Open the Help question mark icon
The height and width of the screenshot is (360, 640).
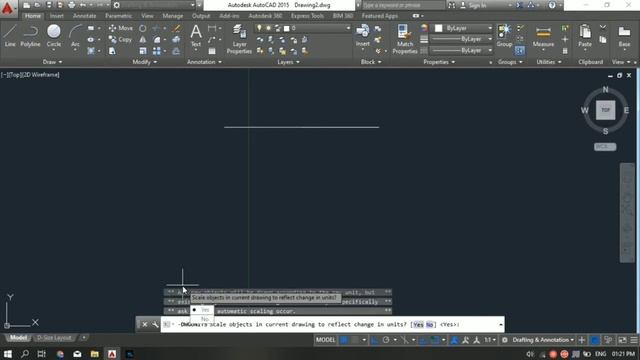552,5
